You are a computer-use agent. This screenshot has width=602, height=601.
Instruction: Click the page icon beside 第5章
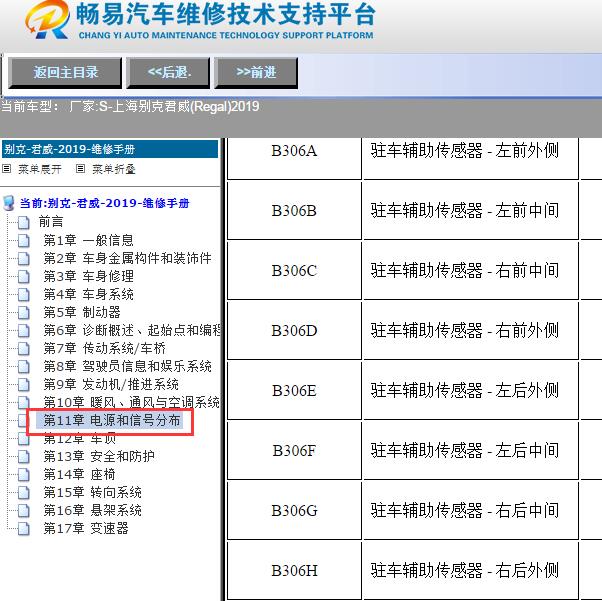tap(24, 313)
